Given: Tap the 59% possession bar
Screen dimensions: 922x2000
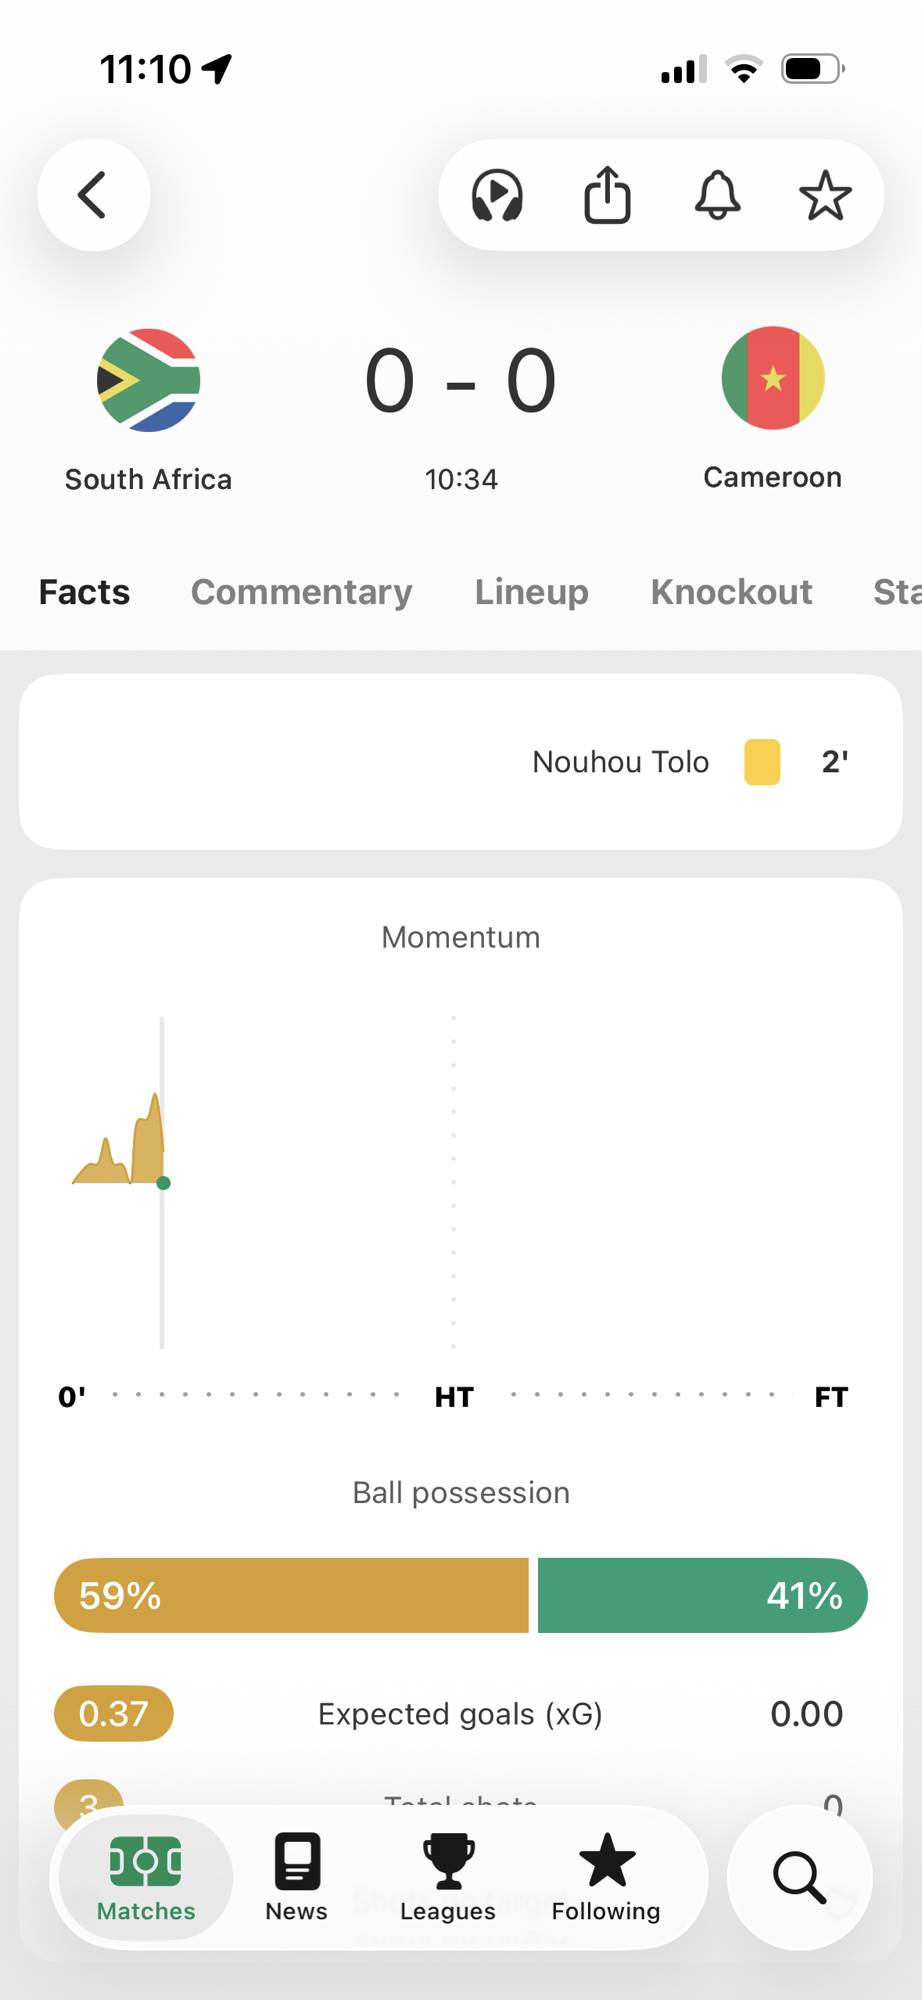Looking at the screenshot, I should [x=291, y=1595].
